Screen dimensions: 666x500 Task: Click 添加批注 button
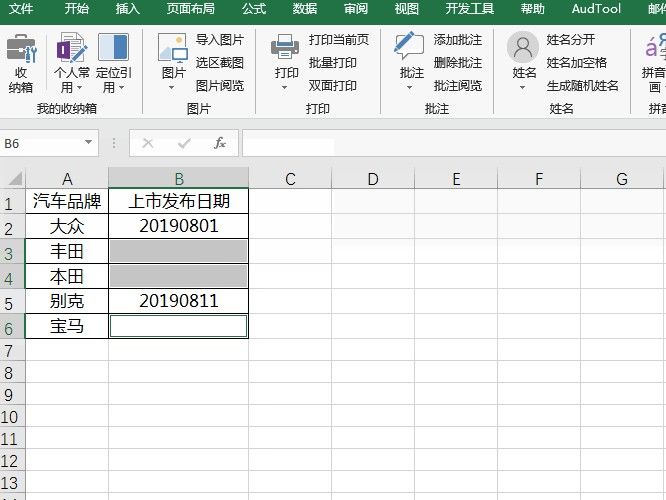tap(458, 40)
